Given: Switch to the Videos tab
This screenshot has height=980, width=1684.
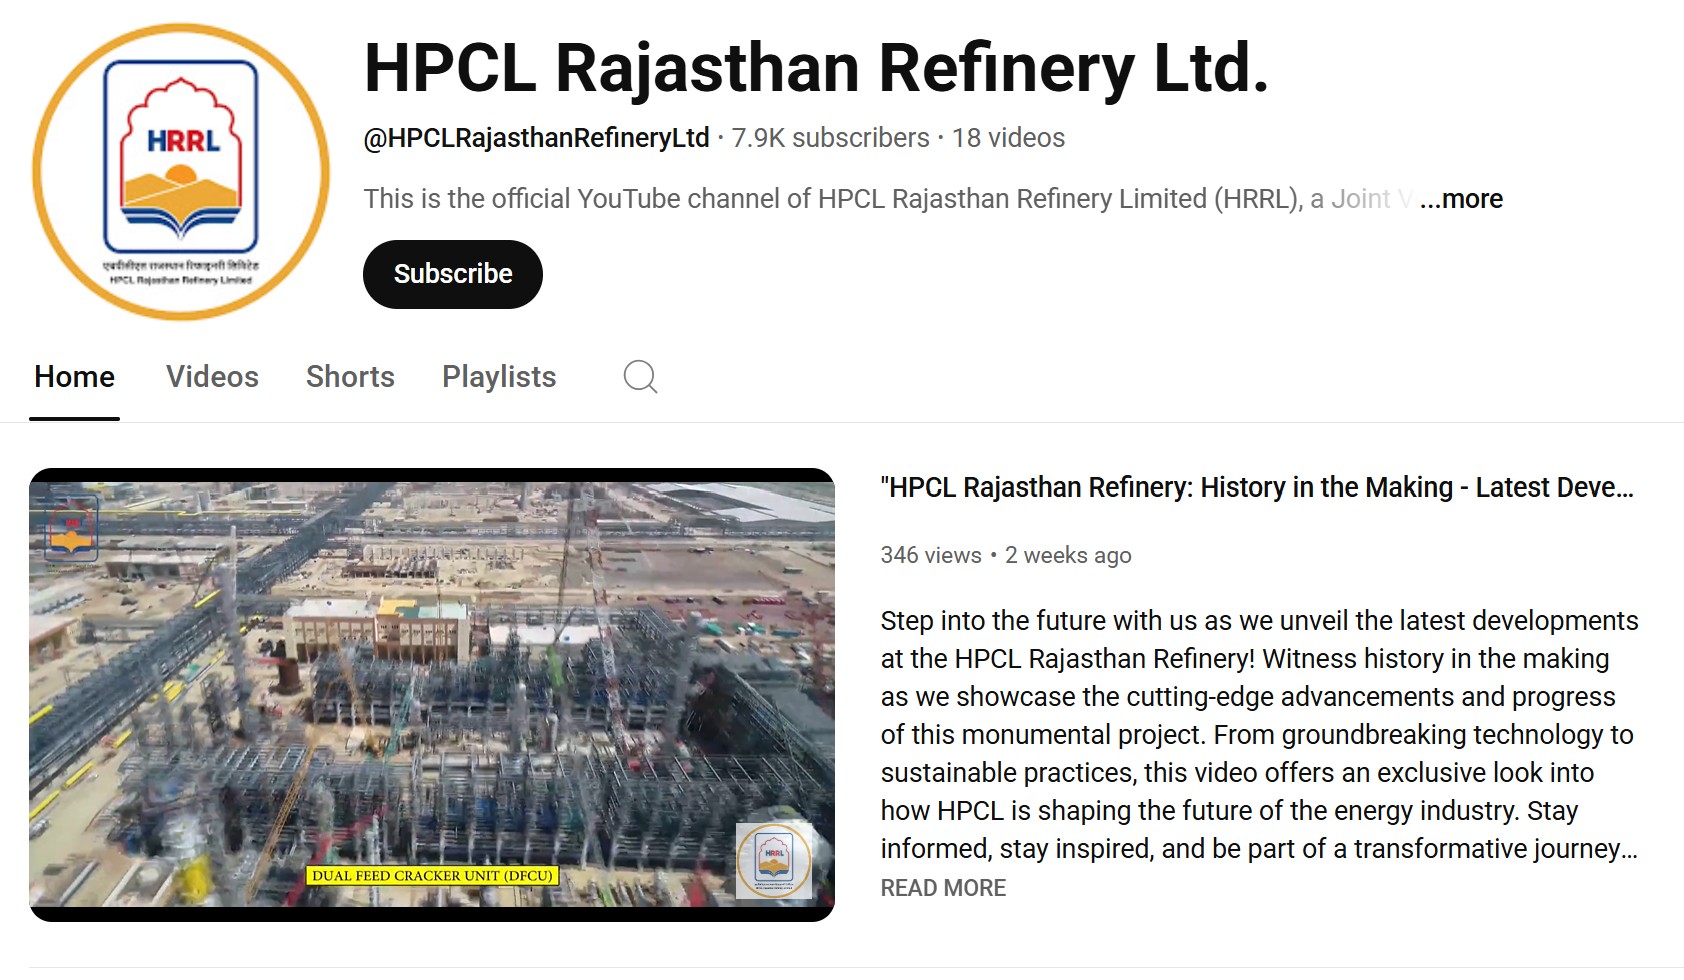Looking at the screenshot, I should coord(212,377).
